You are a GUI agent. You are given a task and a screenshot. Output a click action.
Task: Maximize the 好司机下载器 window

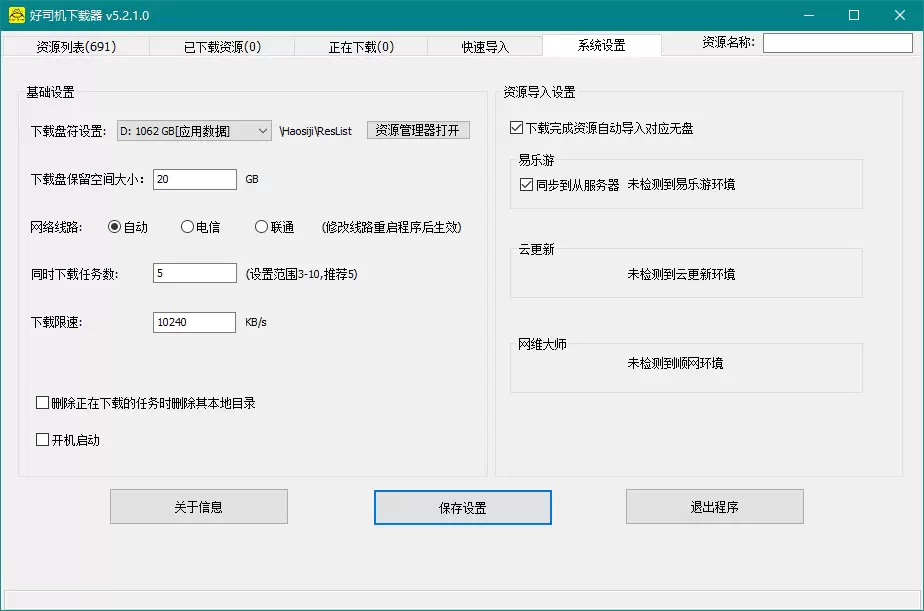coord(854,15)
